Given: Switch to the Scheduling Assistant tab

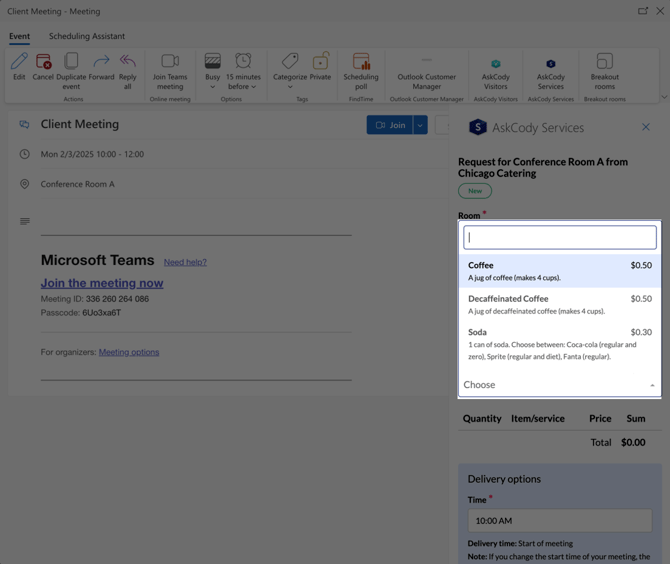Looking at the screenshot, I should [x=87, y=36].
